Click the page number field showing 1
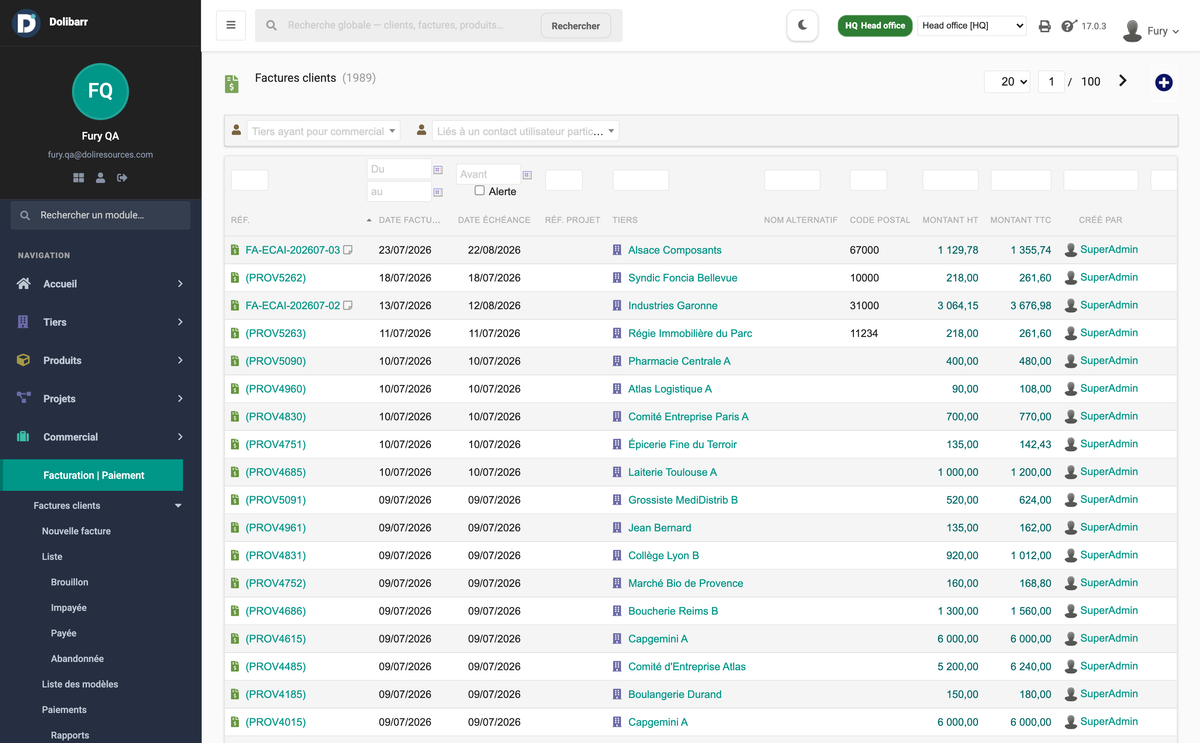 [1051, 82]
